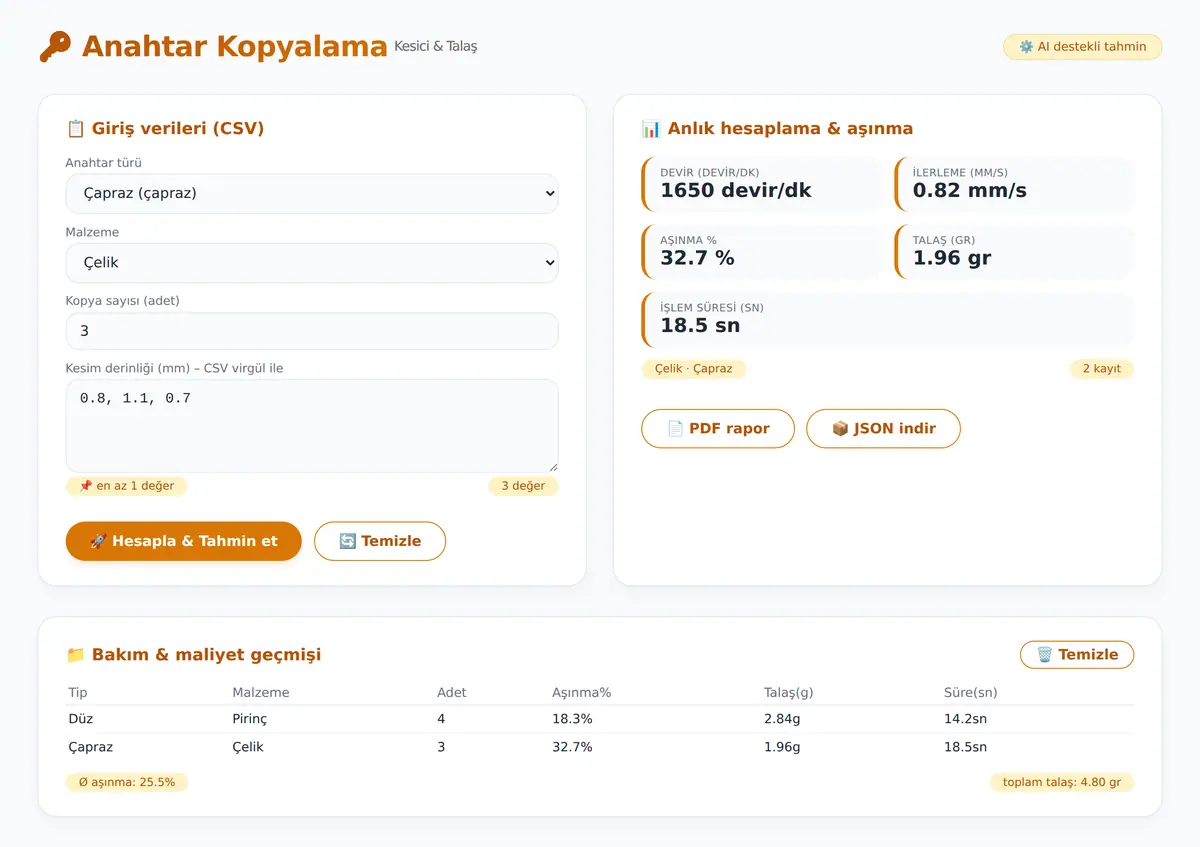The height and width of the screenshot is (847, 1200).
Task: Click the Kesici & Talaş subtitle
Action: coord(436,46)
